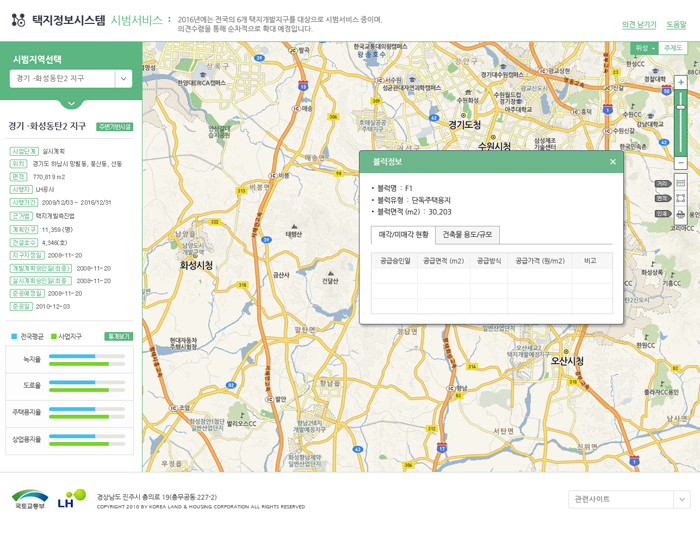This screenshot has width=700, height=534.
Task: Switch to 건축물 용도/규모 tab
Action: [467, 234]
